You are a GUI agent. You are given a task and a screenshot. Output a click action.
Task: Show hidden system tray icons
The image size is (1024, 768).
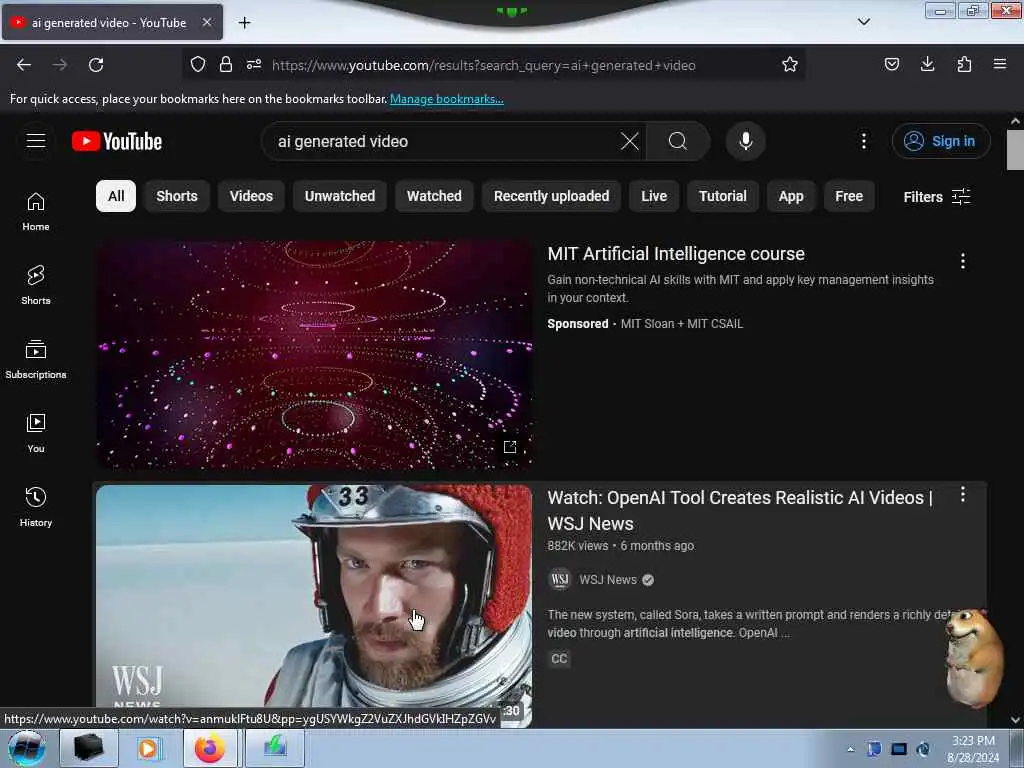tap(850, 749)
